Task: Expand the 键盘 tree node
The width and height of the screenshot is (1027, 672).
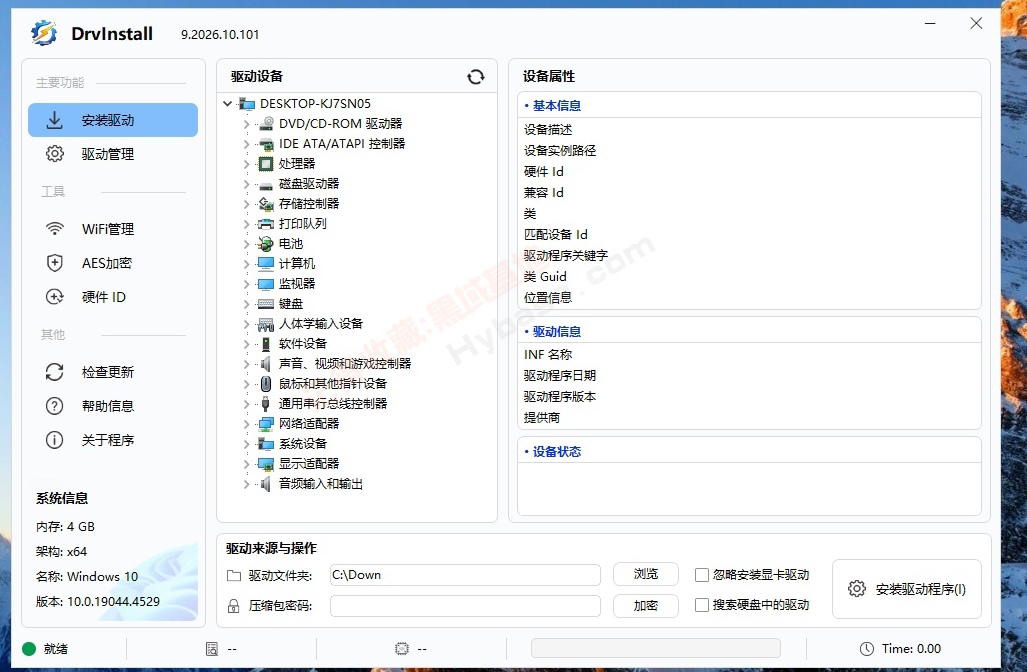Action: (x=247, y=304)
